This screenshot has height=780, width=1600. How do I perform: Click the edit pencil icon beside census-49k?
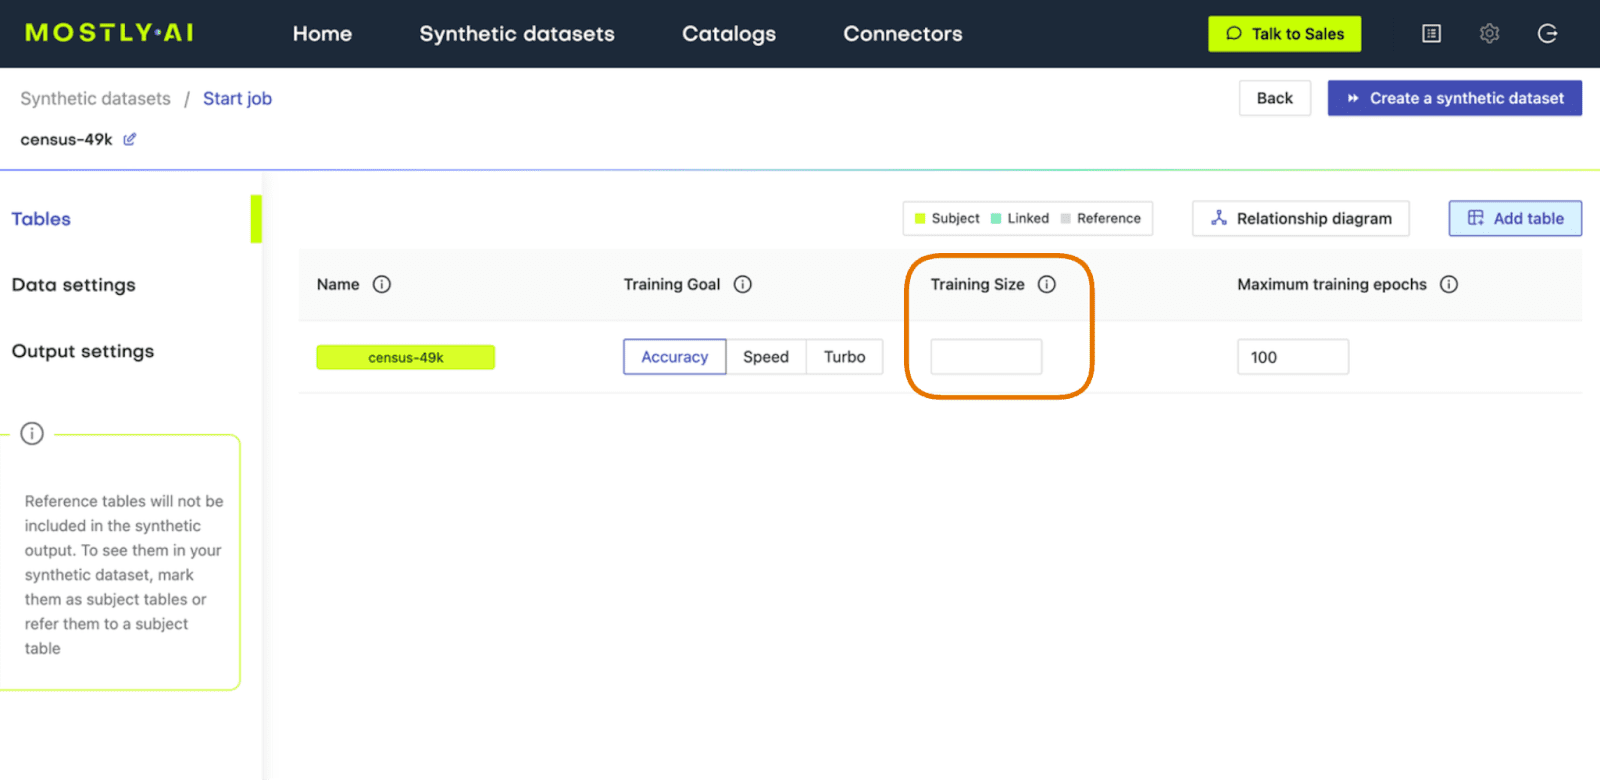point(130,139)
